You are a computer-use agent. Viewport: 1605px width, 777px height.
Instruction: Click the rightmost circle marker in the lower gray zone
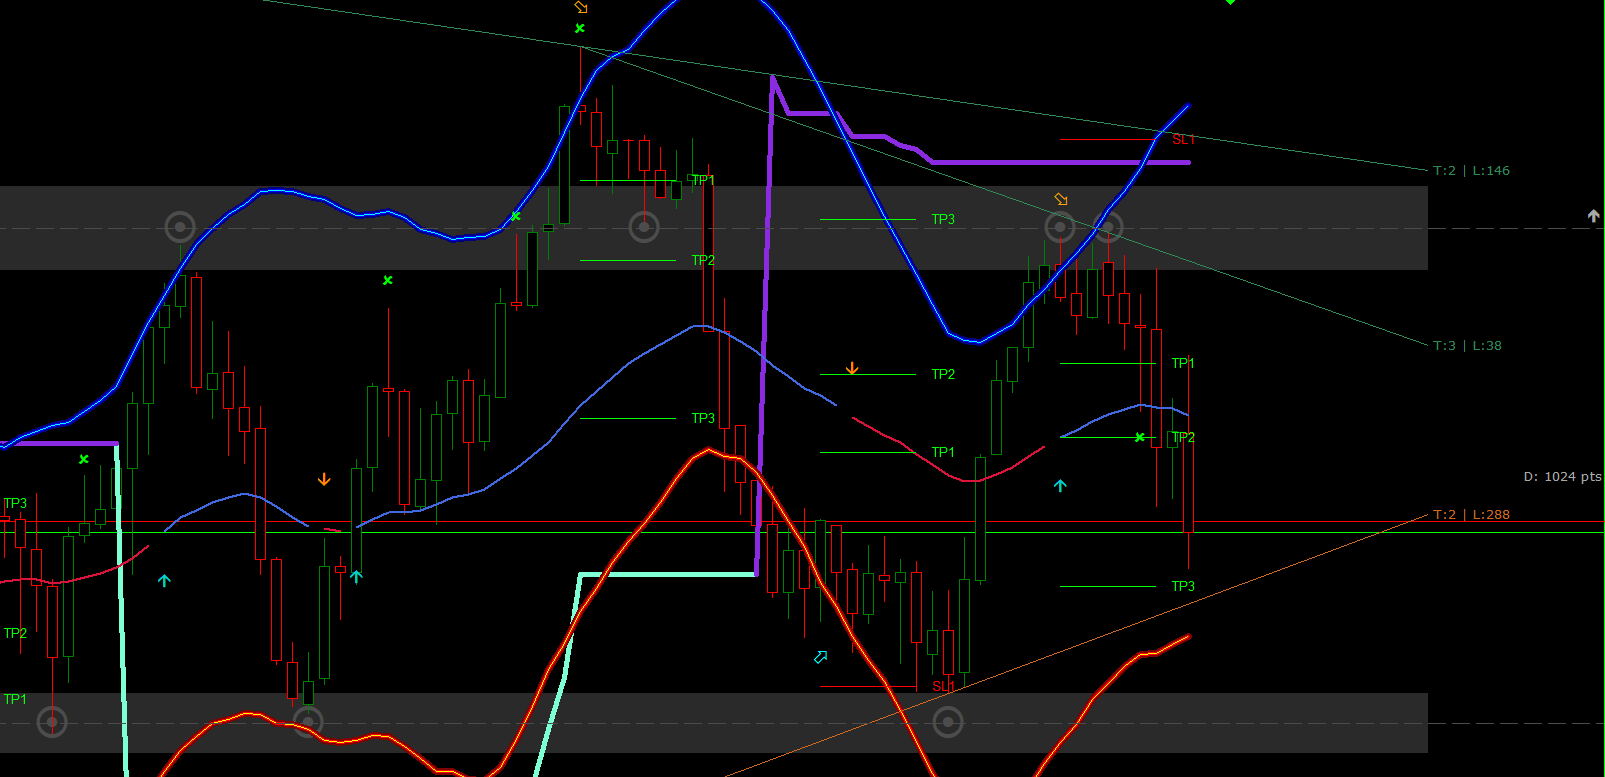point(948,721)
